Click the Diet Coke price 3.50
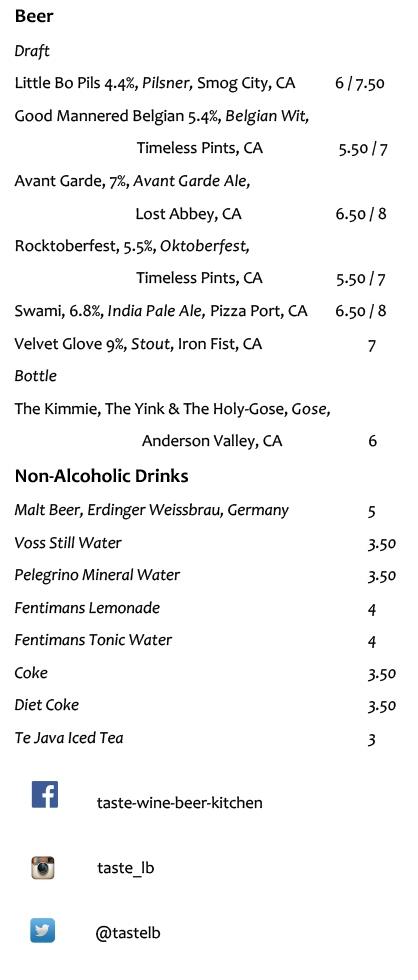Viewport: 418px width, 980px height. click(382, 706)
